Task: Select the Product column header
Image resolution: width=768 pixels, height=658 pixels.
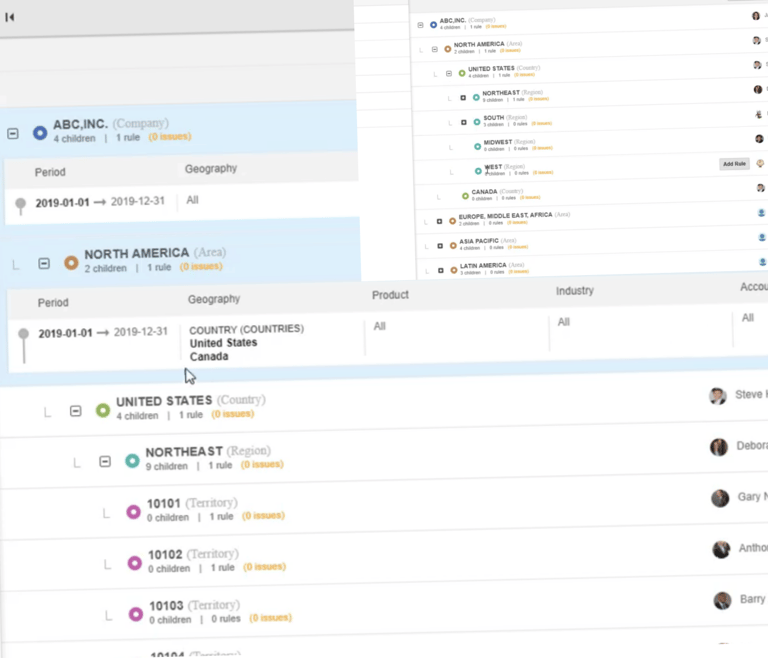Action: [x=390, y=295]
